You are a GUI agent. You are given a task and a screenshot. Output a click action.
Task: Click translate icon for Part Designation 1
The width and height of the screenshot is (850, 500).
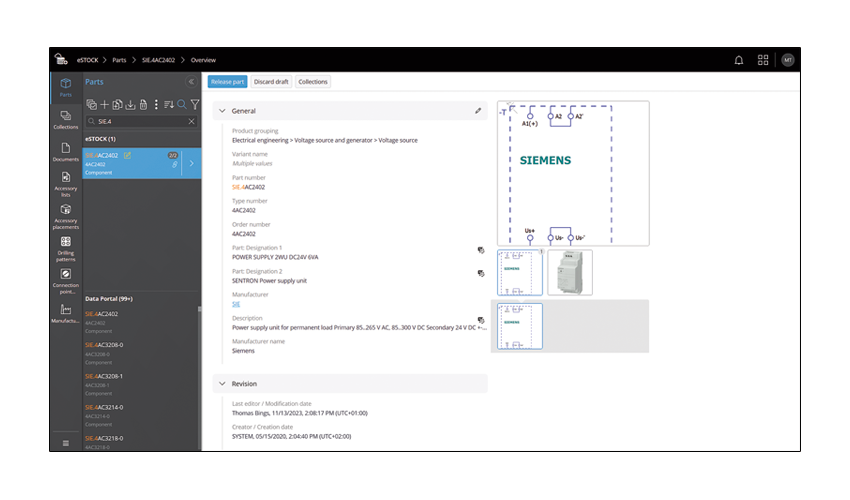(480, 250)
